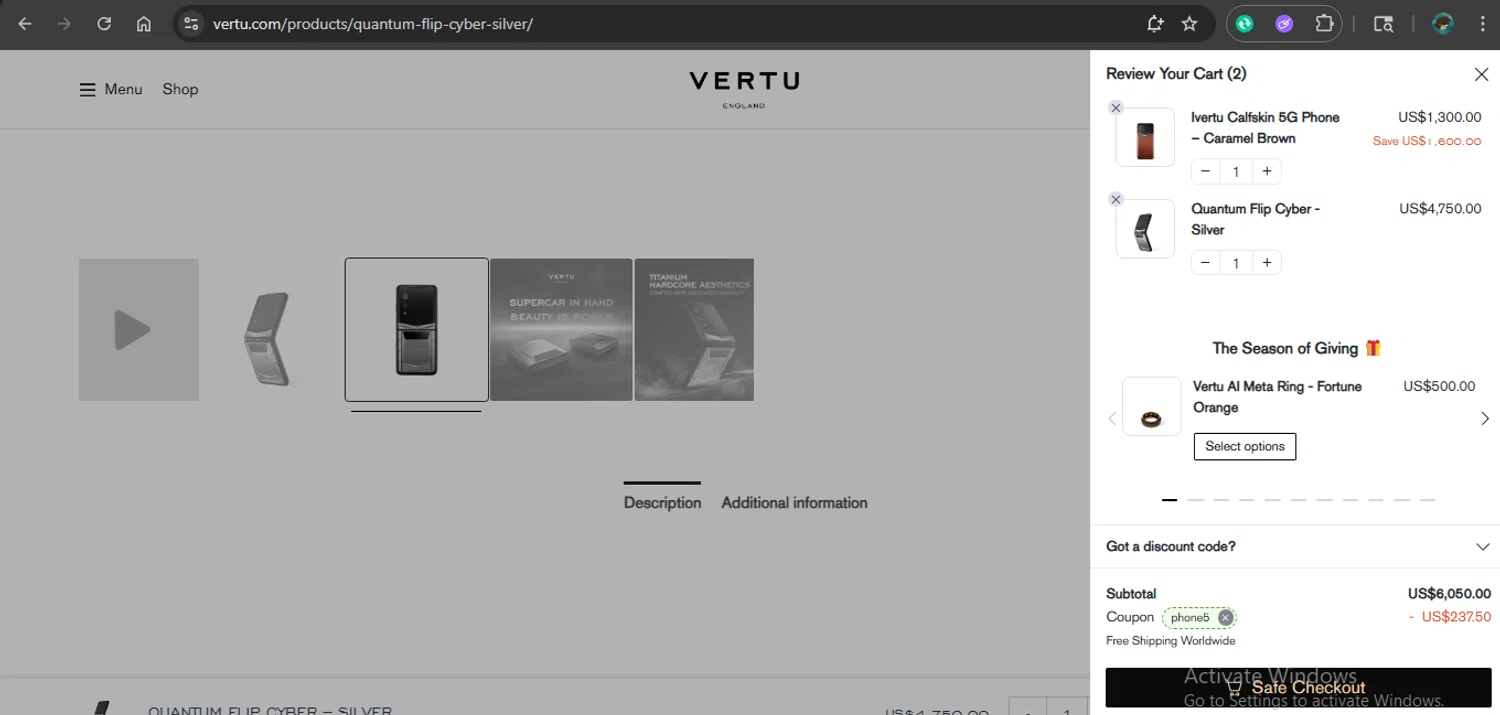
Task: Show previous Season of Giving item
Action: click(1112, 418)
